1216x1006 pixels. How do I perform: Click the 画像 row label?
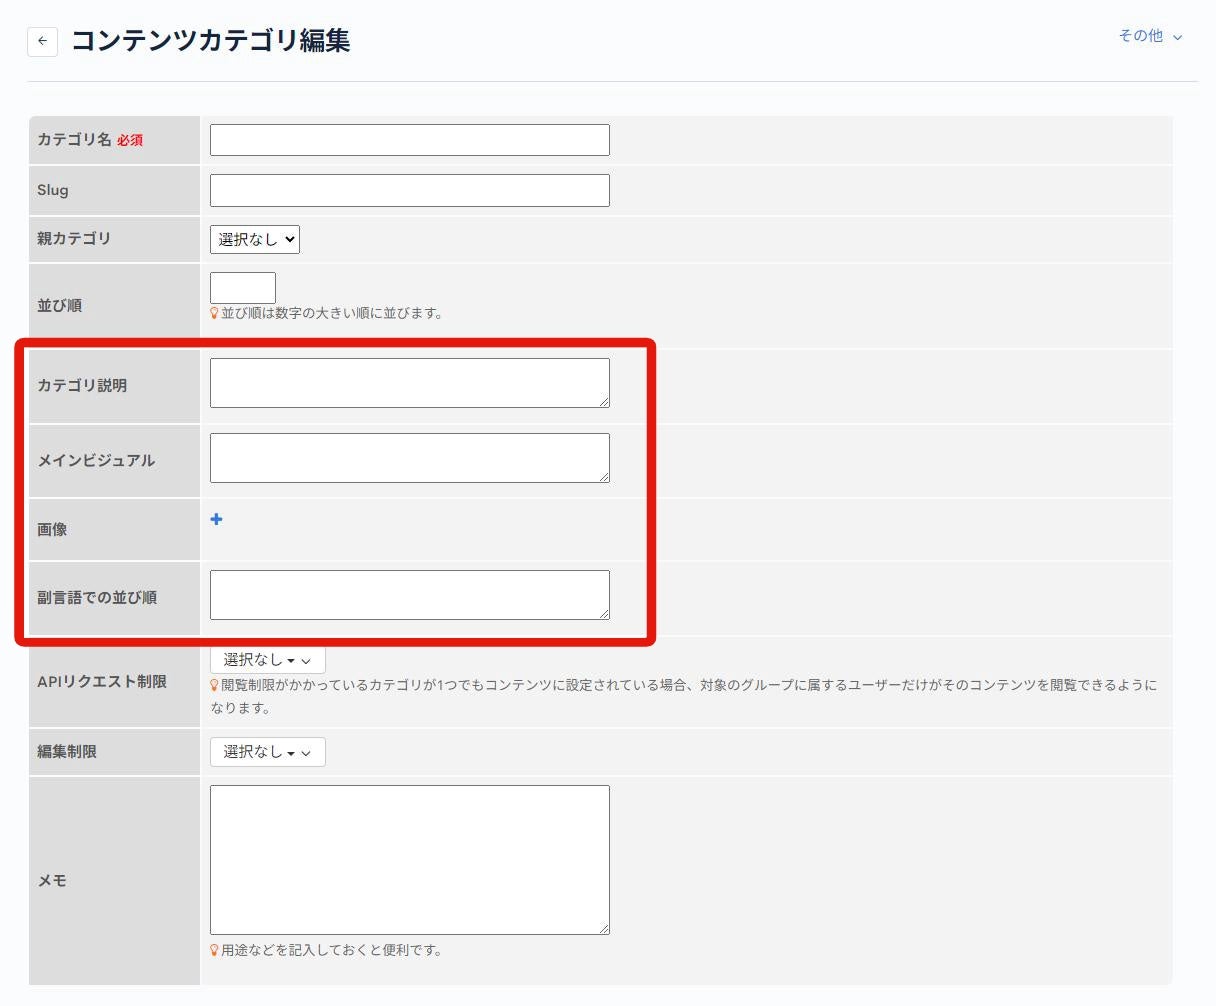point(52,529)
